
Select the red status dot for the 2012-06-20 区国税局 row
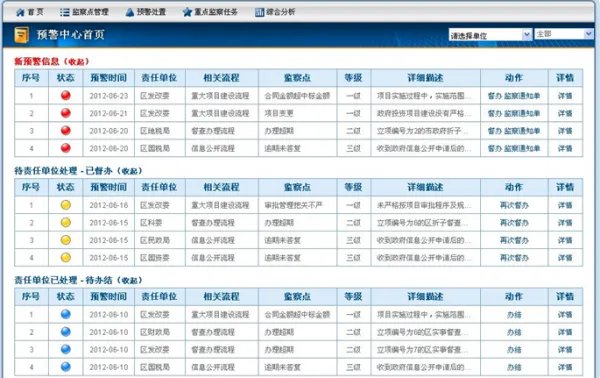point(66,148)
